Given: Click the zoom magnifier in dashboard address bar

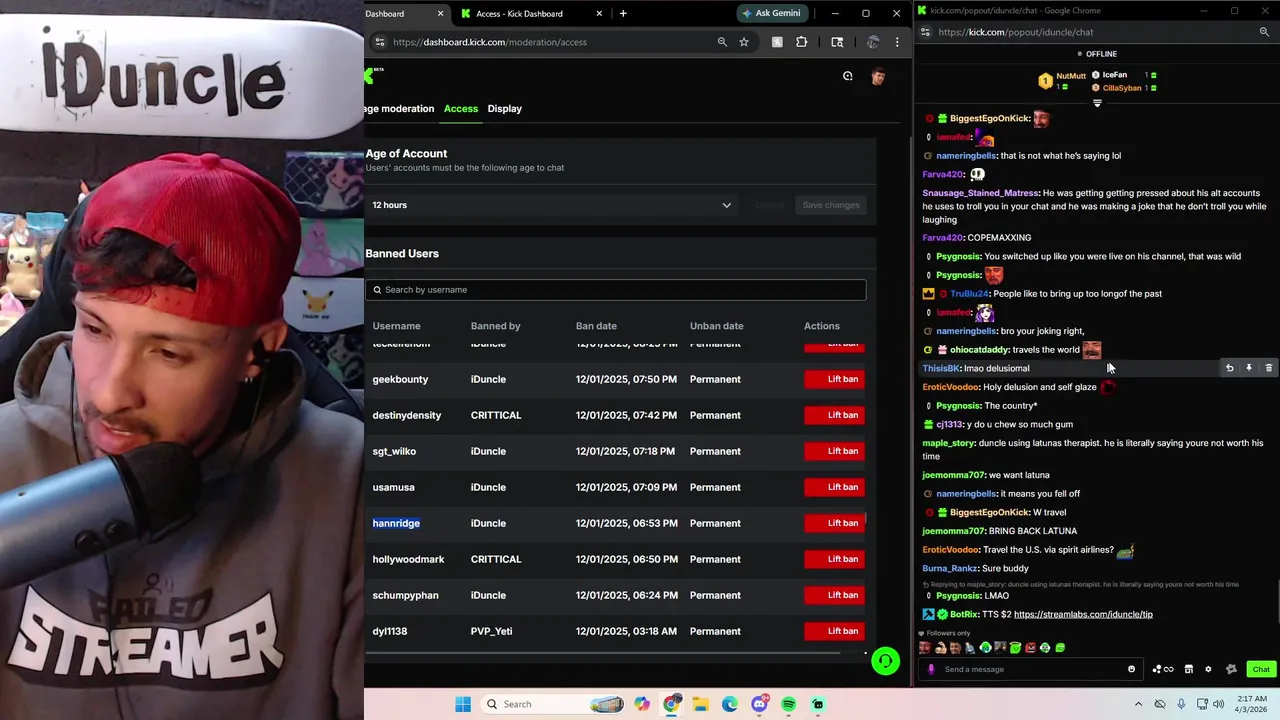Looking at the screenshot, I should 722,42.
